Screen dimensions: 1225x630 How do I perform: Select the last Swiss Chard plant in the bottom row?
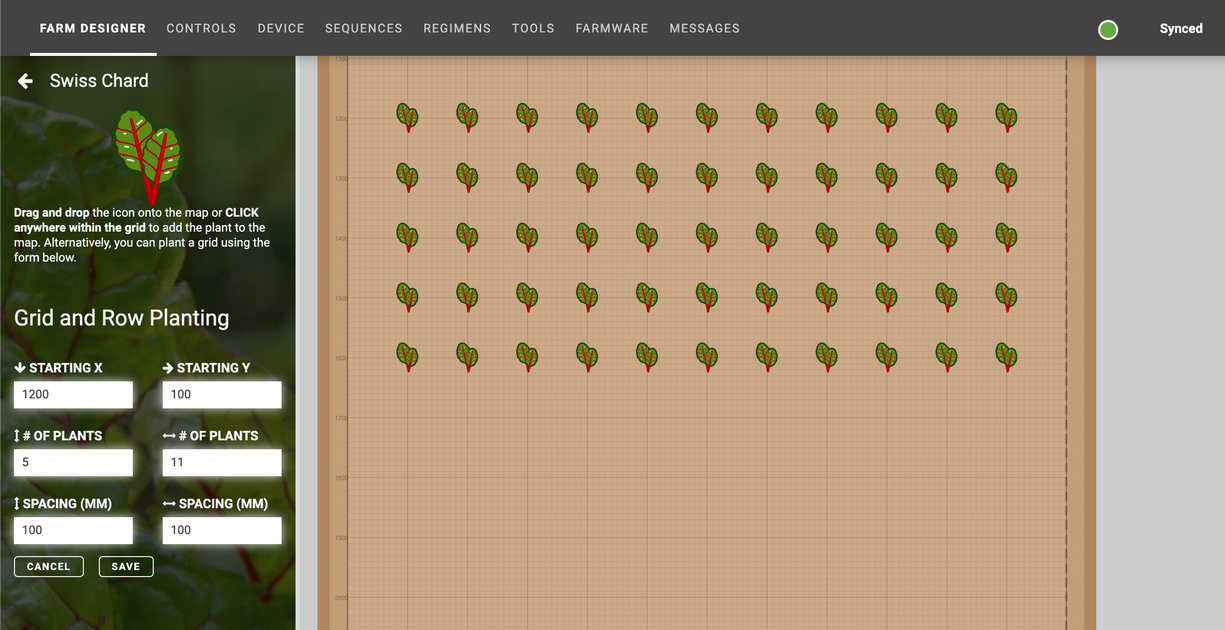[1006, 357]
